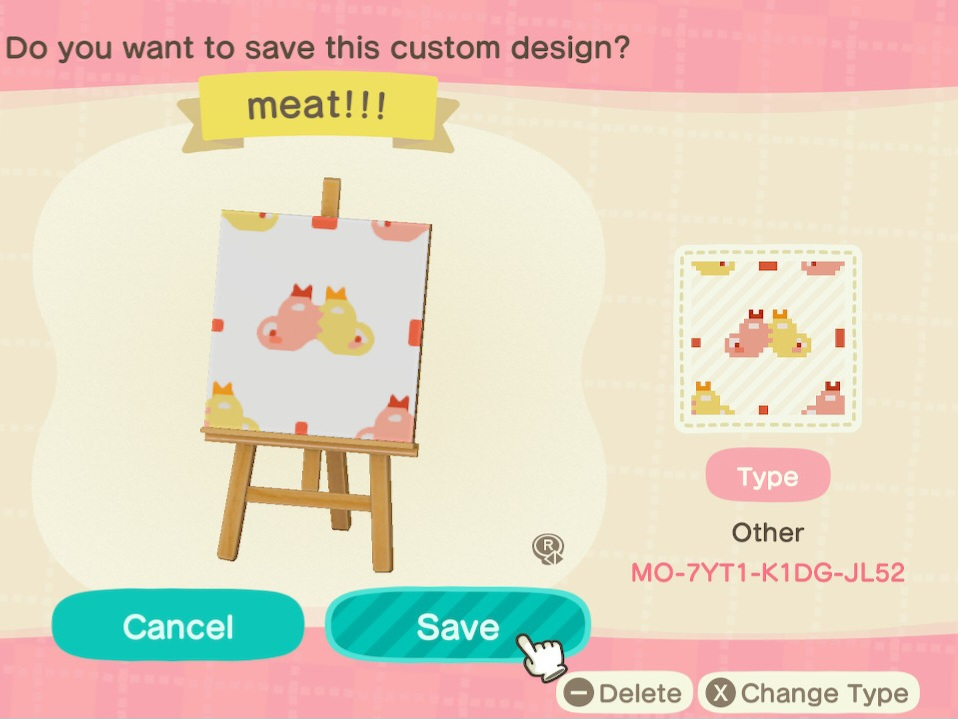Select the Delete option
Screen dimensions: 958x719
click(x=624, y=693)
